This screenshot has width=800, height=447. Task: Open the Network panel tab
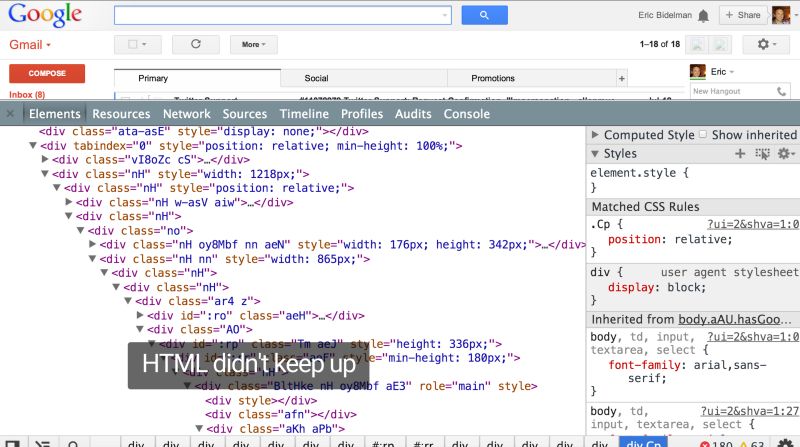pyautogui.click(x=187, y=114)
